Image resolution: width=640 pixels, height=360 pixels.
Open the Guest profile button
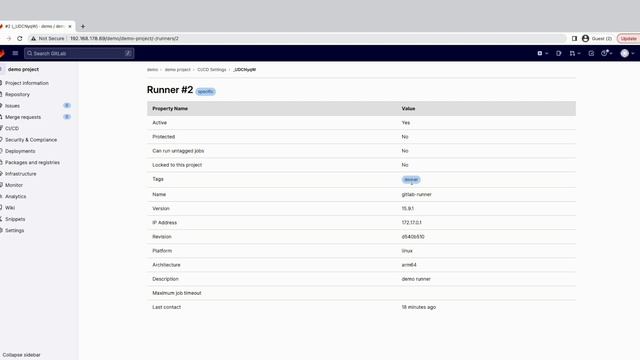pyautogui.click(x=597, y=38)
